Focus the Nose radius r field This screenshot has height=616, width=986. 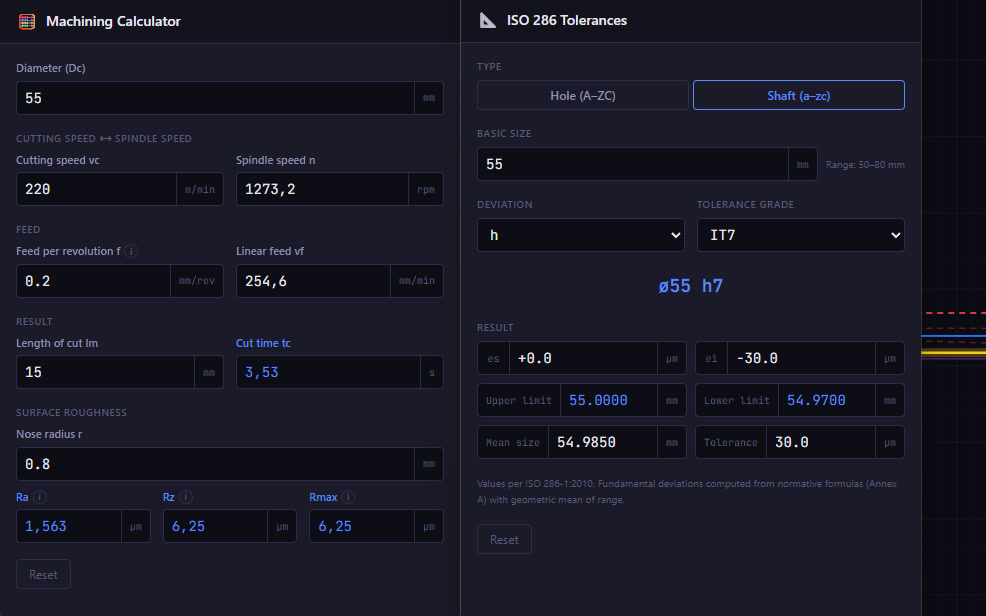(215, 464)
